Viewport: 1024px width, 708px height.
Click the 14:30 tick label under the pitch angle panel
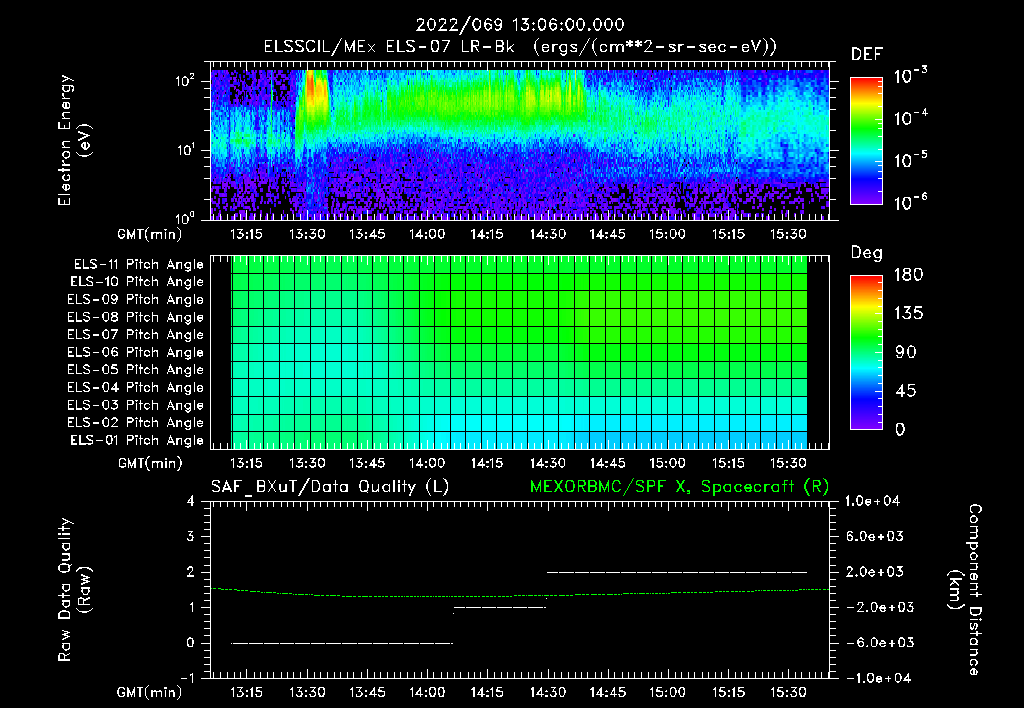(x=547, y=463)
